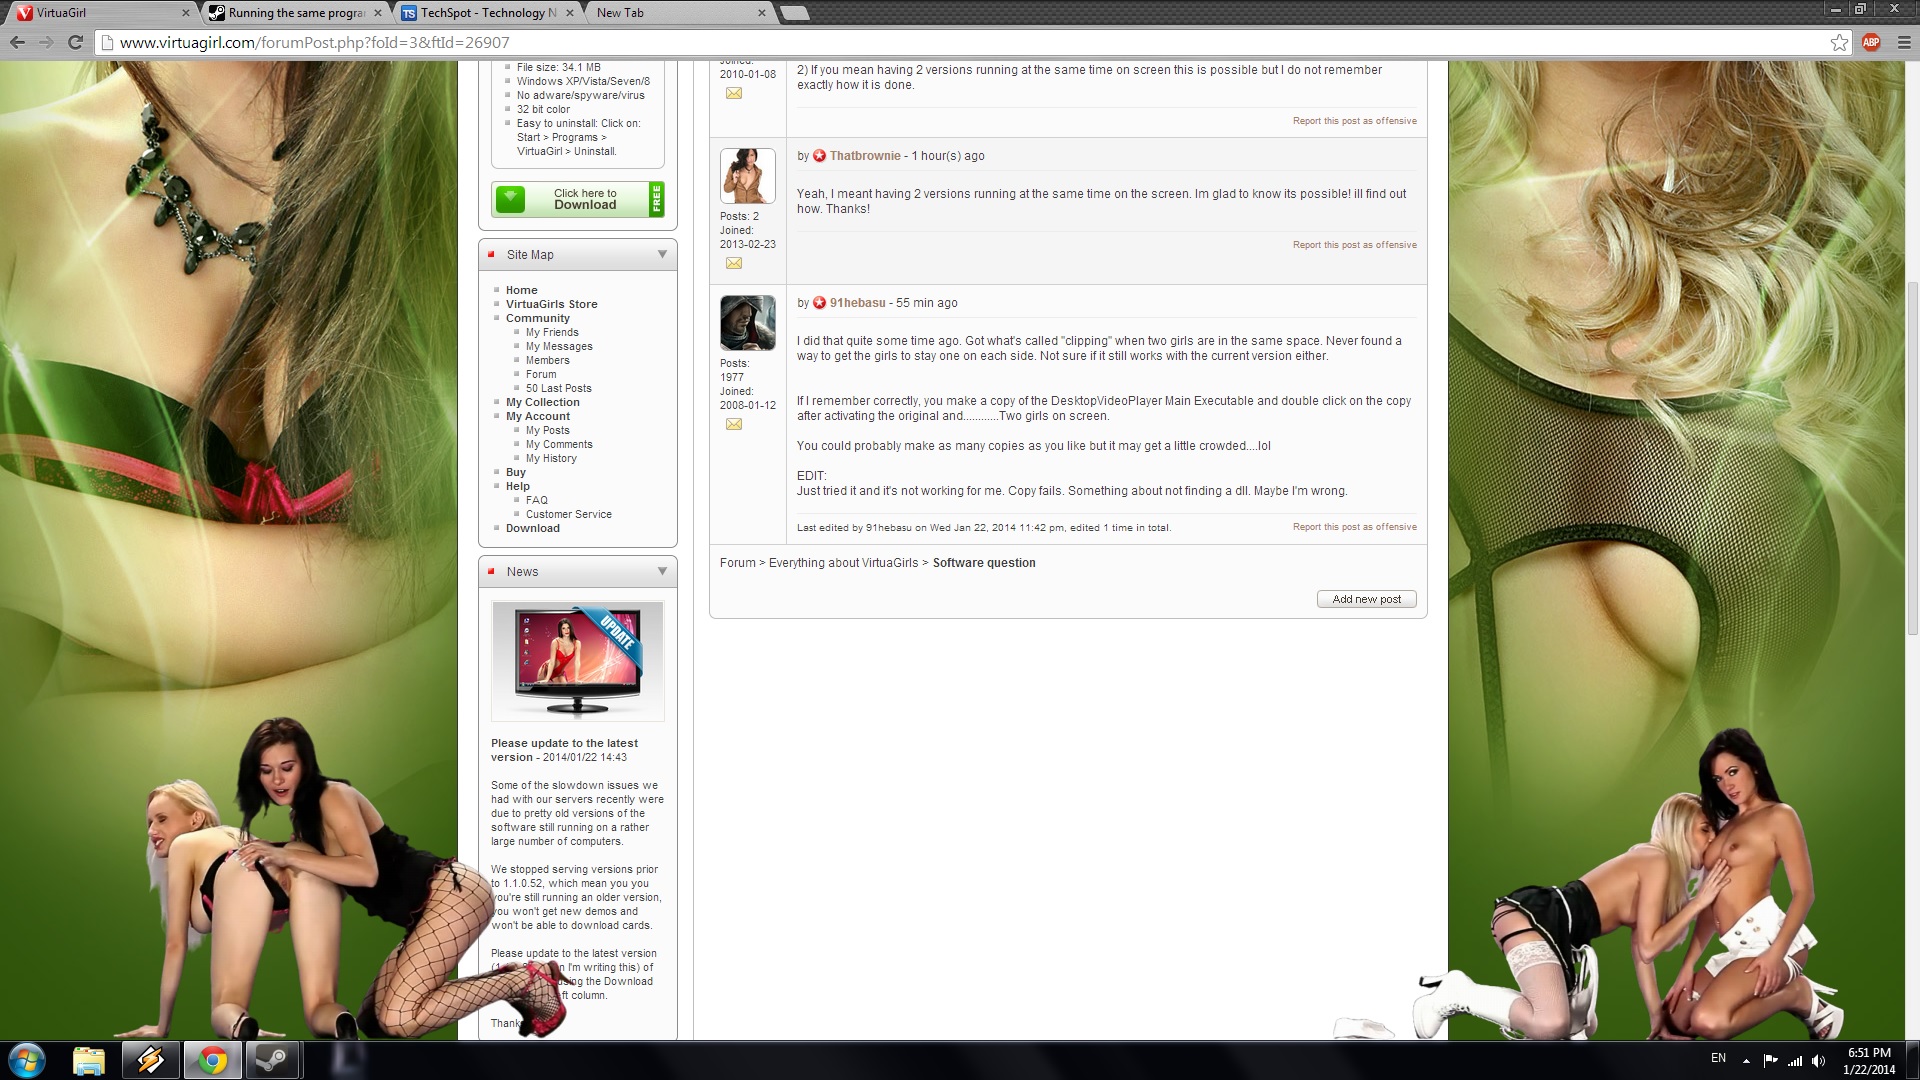
Task: Open Steam from the taskbar
Action: coord(272,1060)
